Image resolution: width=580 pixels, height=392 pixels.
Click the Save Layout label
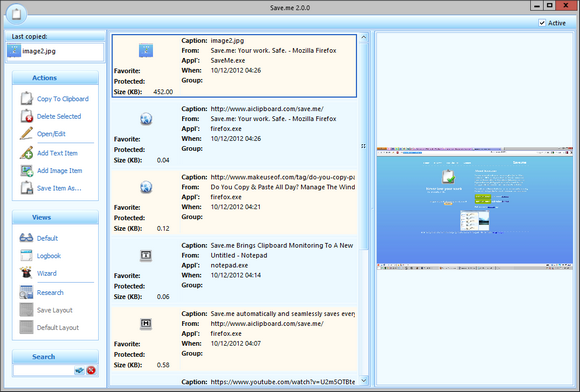point(54,310)
